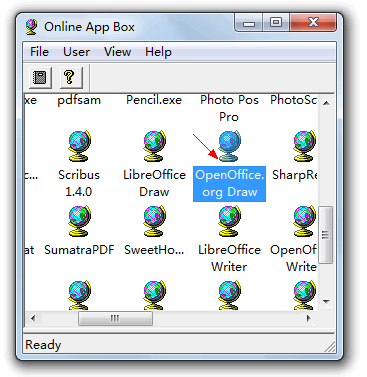This screenshot has width=367, height=377.
Task: Click the OpenOffice.org Draw globe icon
Action: [x=229, y=146]
